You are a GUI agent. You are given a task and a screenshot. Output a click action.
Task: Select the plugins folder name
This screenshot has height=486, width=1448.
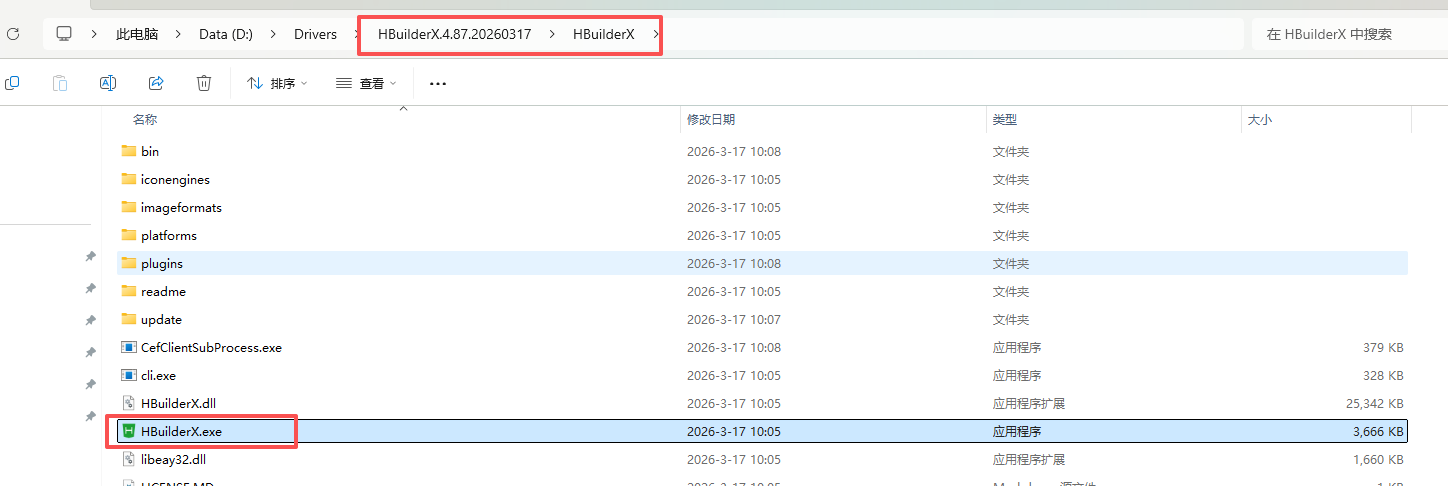[162, 263]
